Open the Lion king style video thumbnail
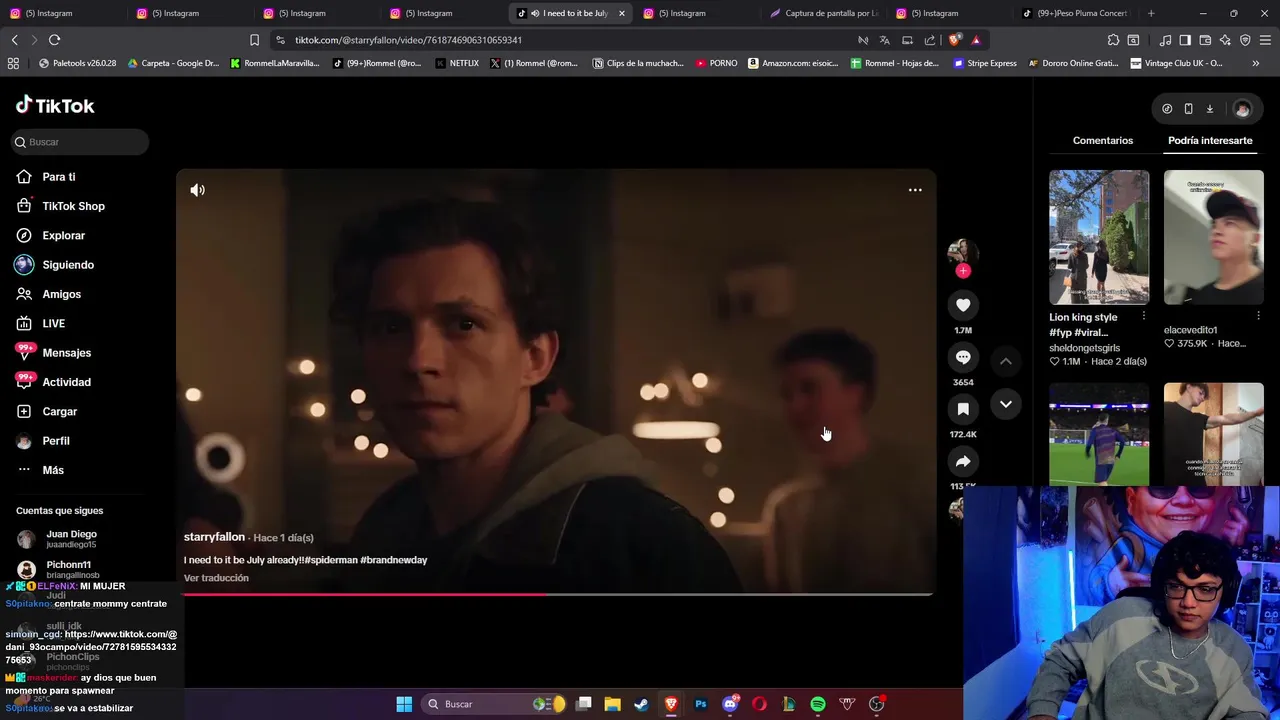This screenshot has height=720, width=1280. pos(1099,237)
